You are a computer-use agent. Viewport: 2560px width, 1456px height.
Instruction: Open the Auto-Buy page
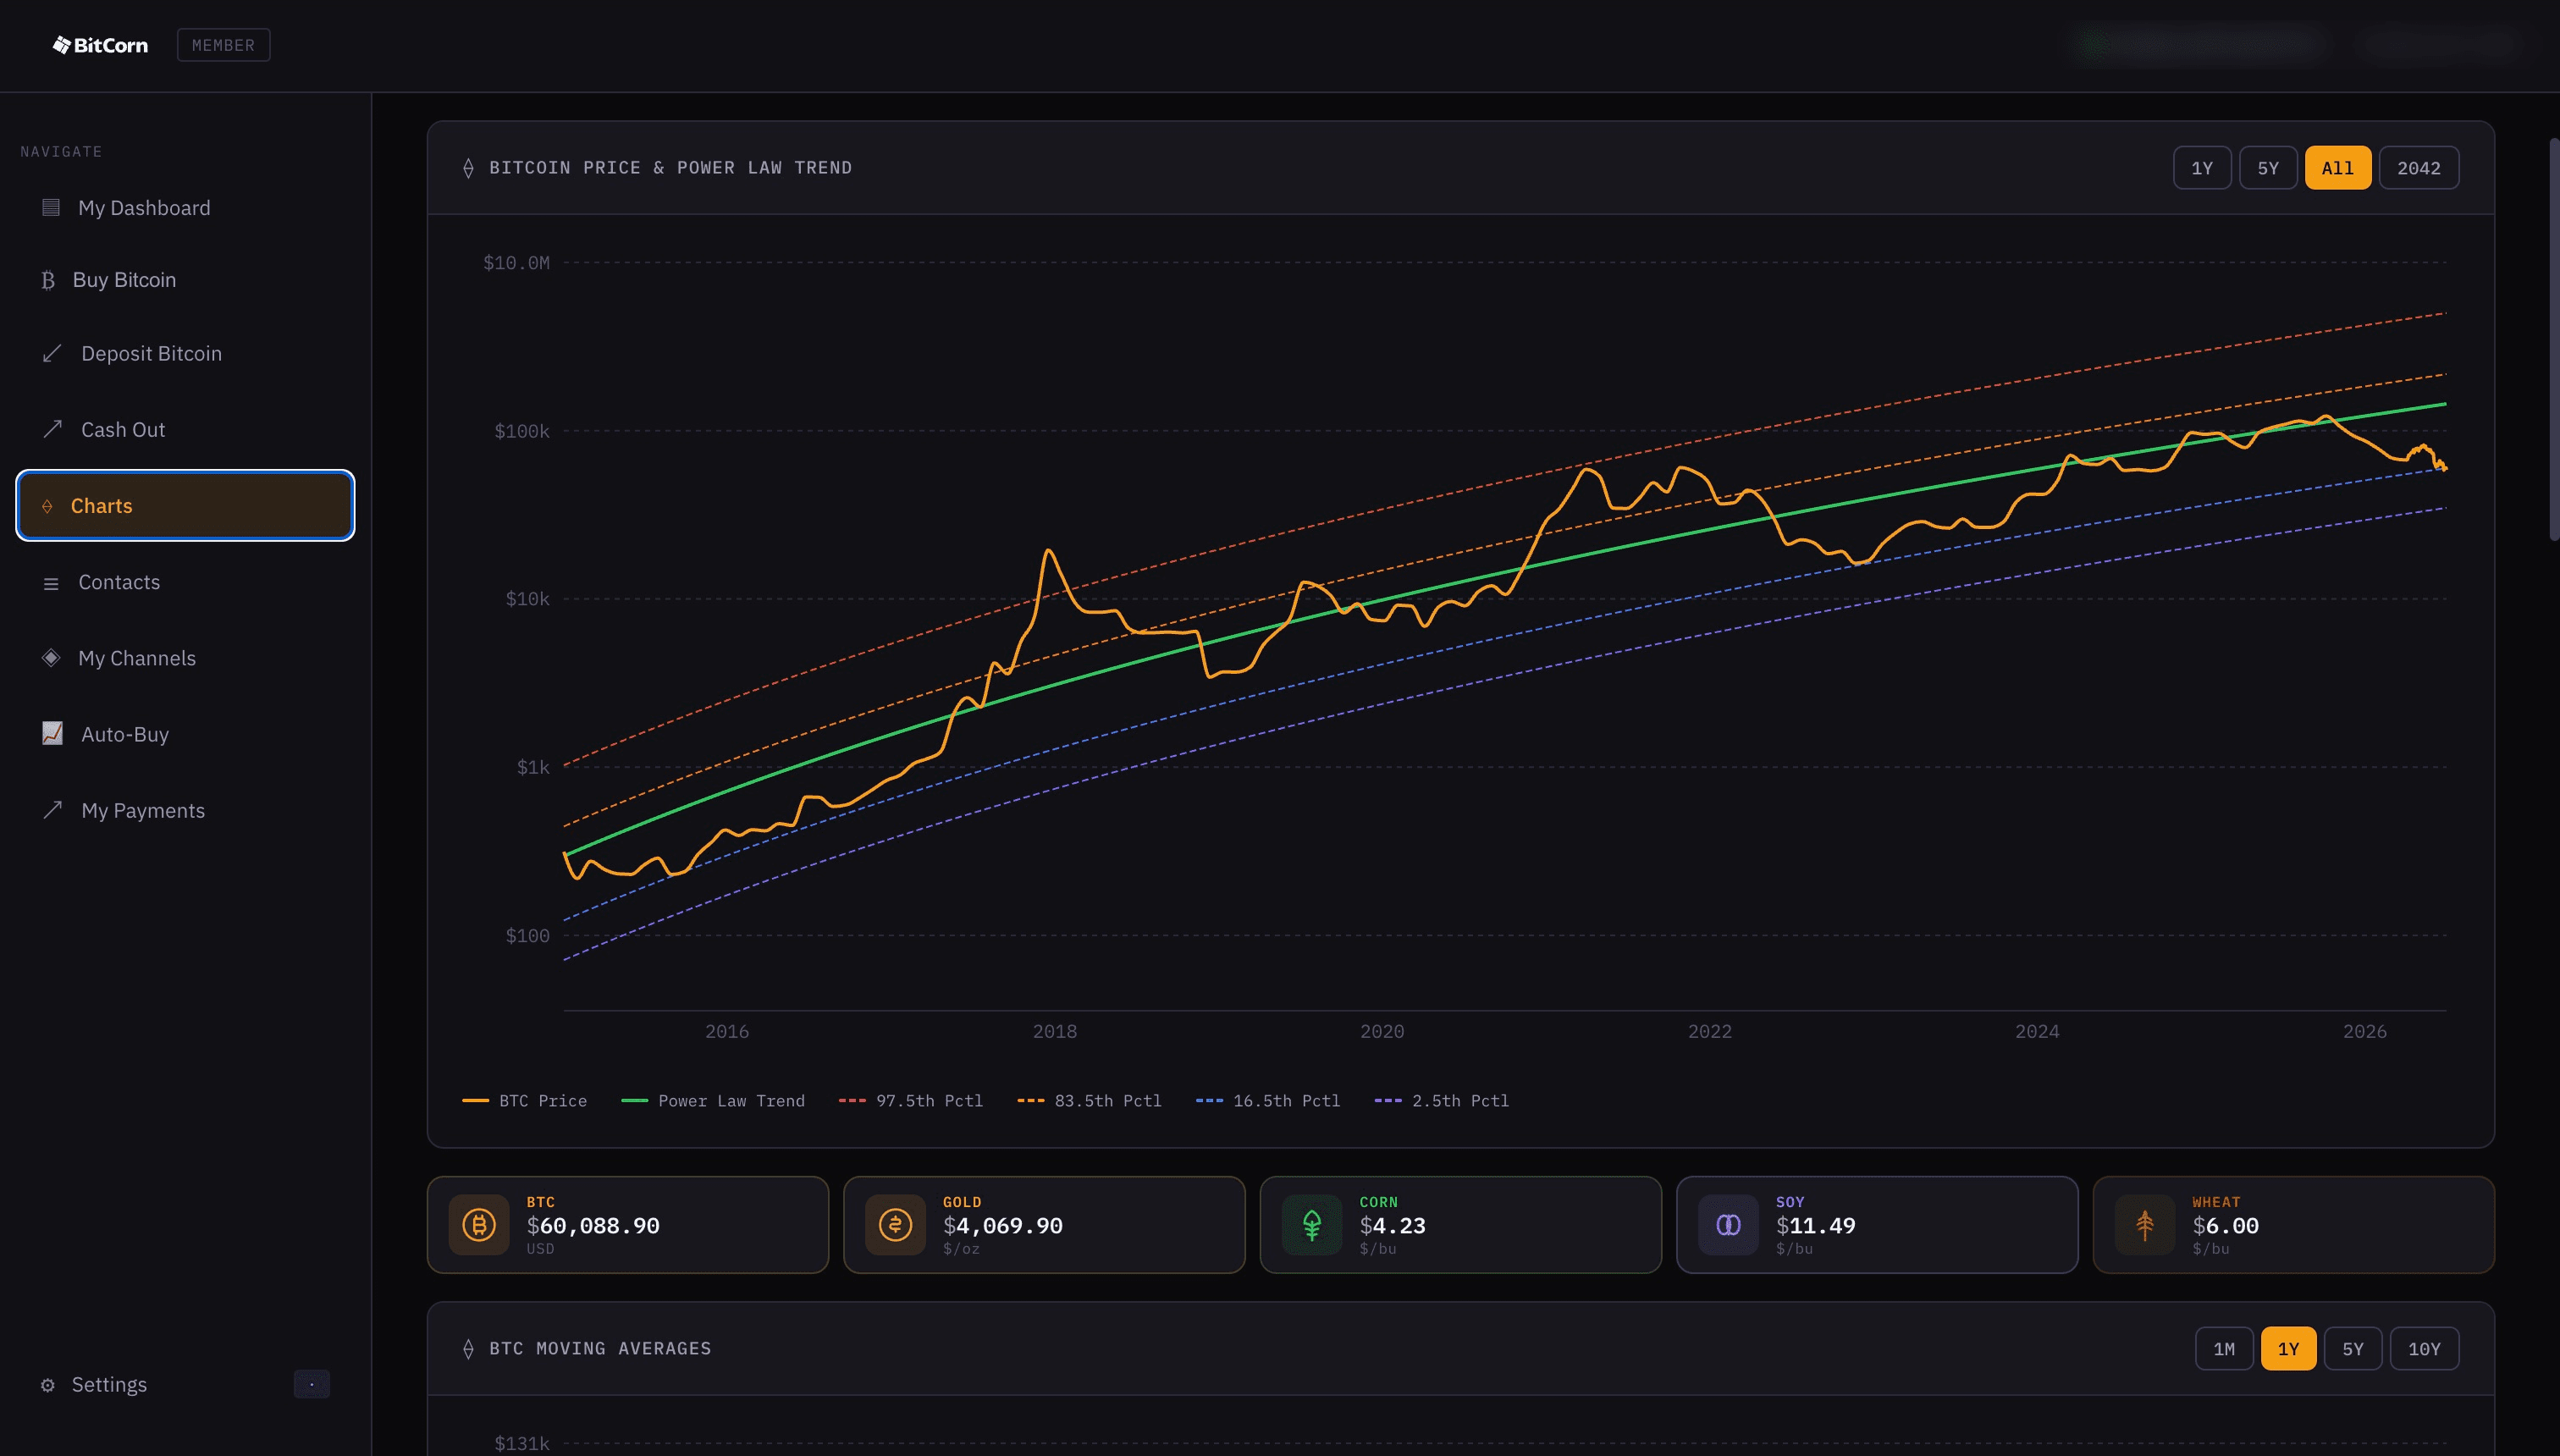186,734
